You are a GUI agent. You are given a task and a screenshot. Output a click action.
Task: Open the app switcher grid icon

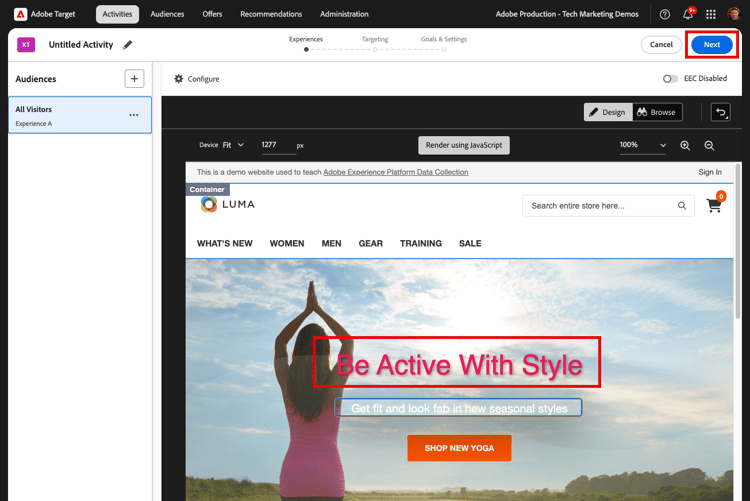[x=711, y=14]
